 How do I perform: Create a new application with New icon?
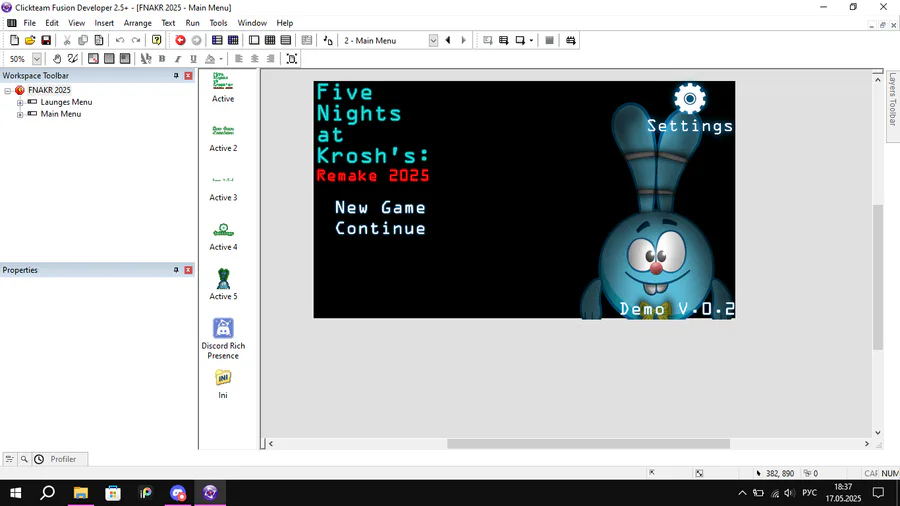(x=14, y=40)
